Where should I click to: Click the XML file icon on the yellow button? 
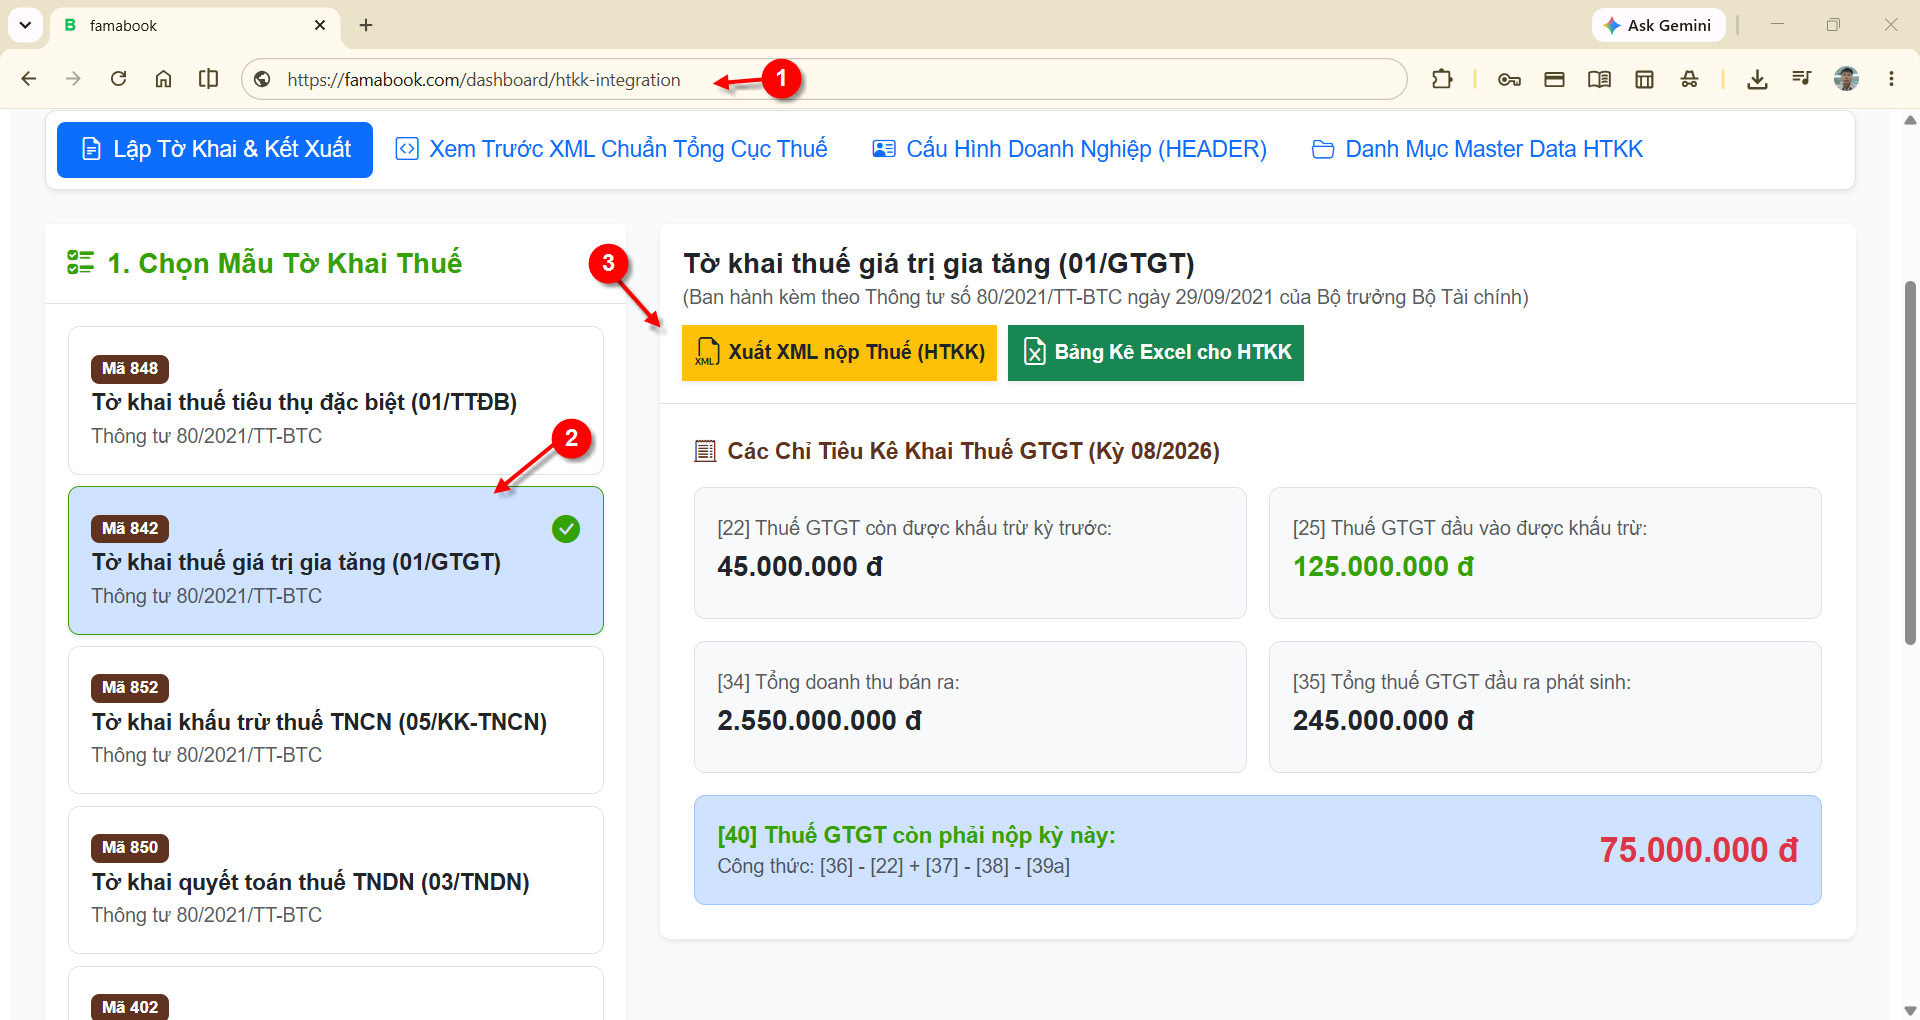pyautogui.click(x=707, y=352)
